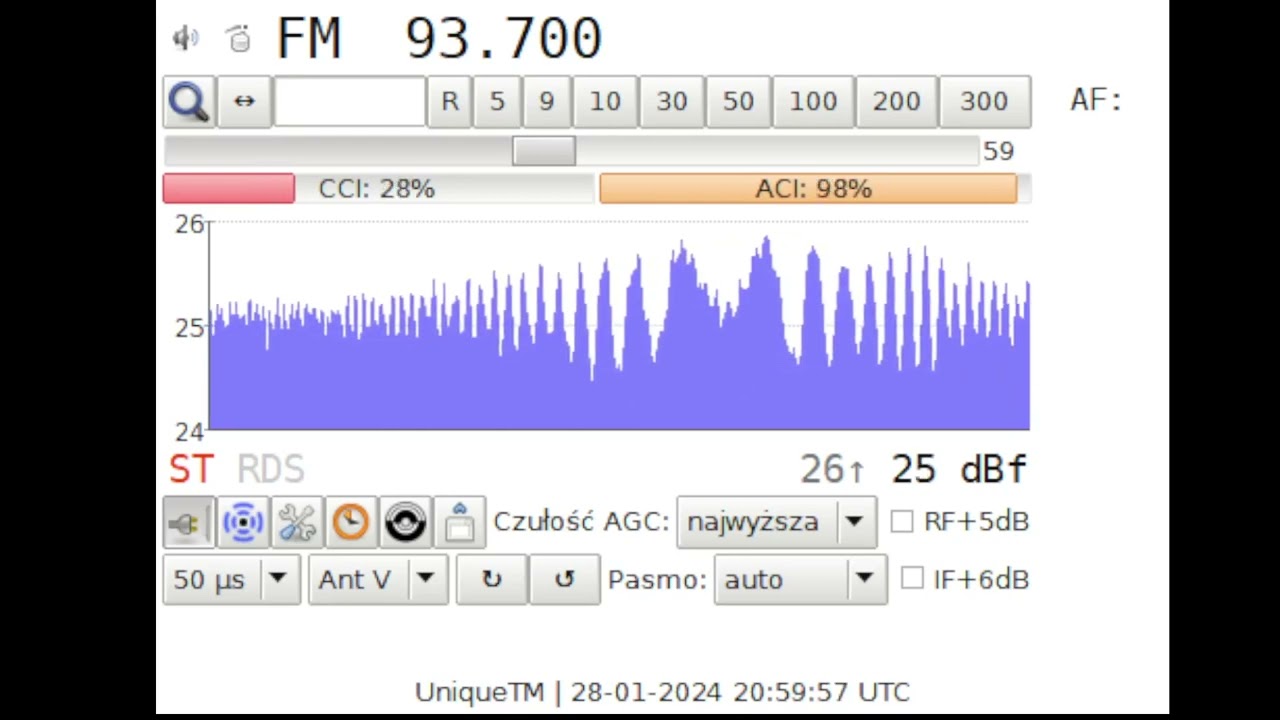Image resolution: width=1280 pixels, height=720 pixels.
Task: Enable the RF+5dB checkbox
Action: 901,521
